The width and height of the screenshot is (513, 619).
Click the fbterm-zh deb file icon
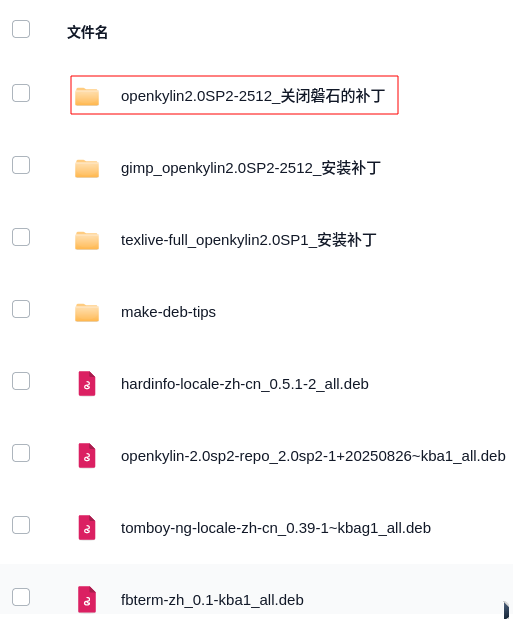tap(87, 599)
